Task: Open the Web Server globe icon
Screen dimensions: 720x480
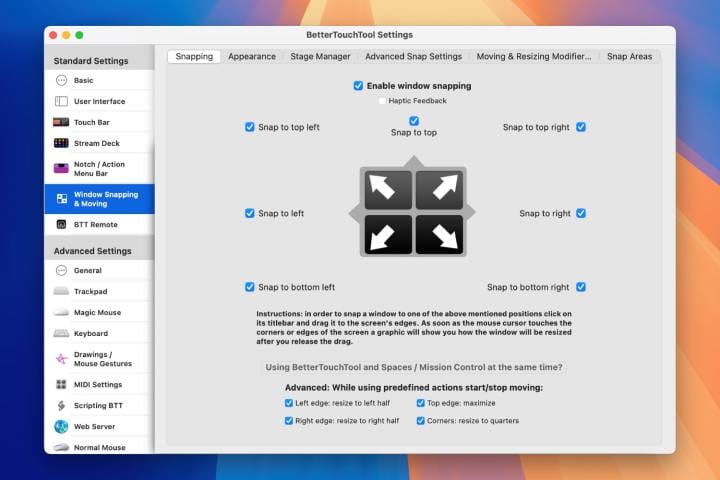Action: [x=61, y=426]
